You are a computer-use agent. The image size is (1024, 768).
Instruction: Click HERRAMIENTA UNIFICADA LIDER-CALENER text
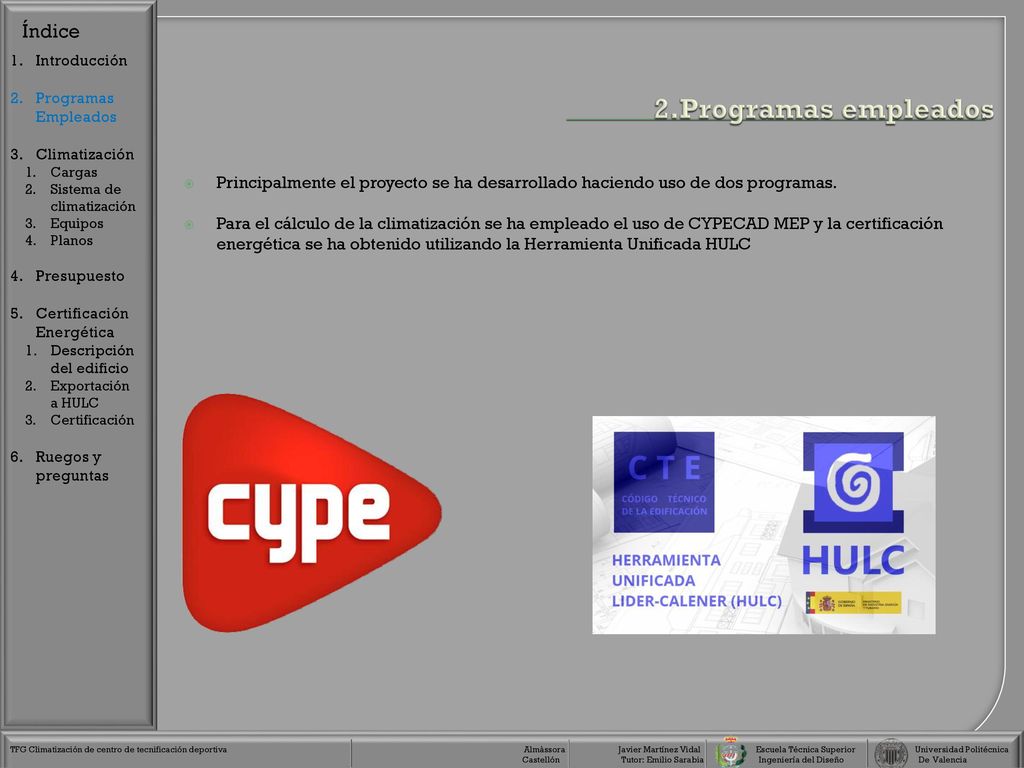point(697,581)
